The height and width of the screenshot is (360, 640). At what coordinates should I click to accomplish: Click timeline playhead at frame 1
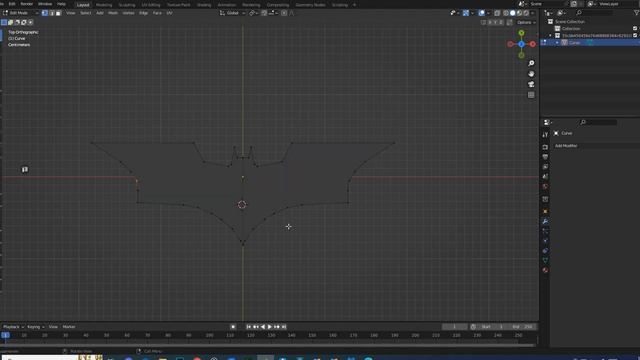point(5,335)
